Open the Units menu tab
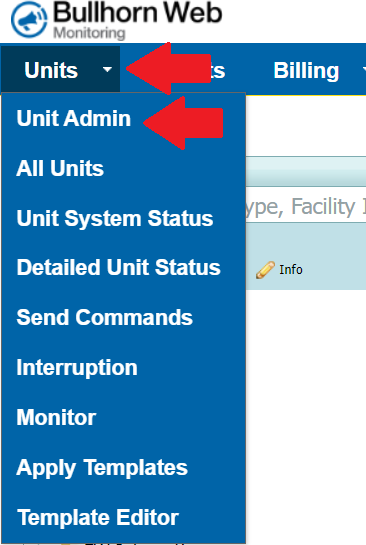 (61, 70)
